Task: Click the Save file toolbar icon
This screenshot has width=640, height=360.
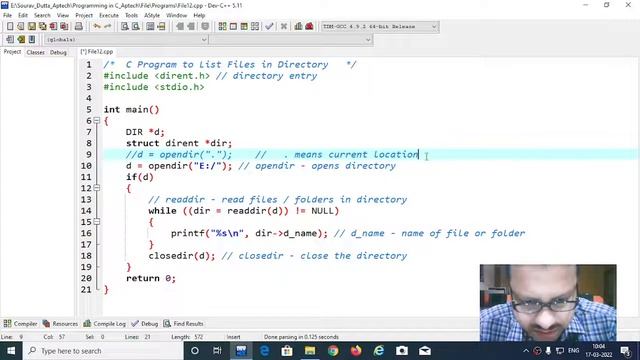Action: pos(31,27)
